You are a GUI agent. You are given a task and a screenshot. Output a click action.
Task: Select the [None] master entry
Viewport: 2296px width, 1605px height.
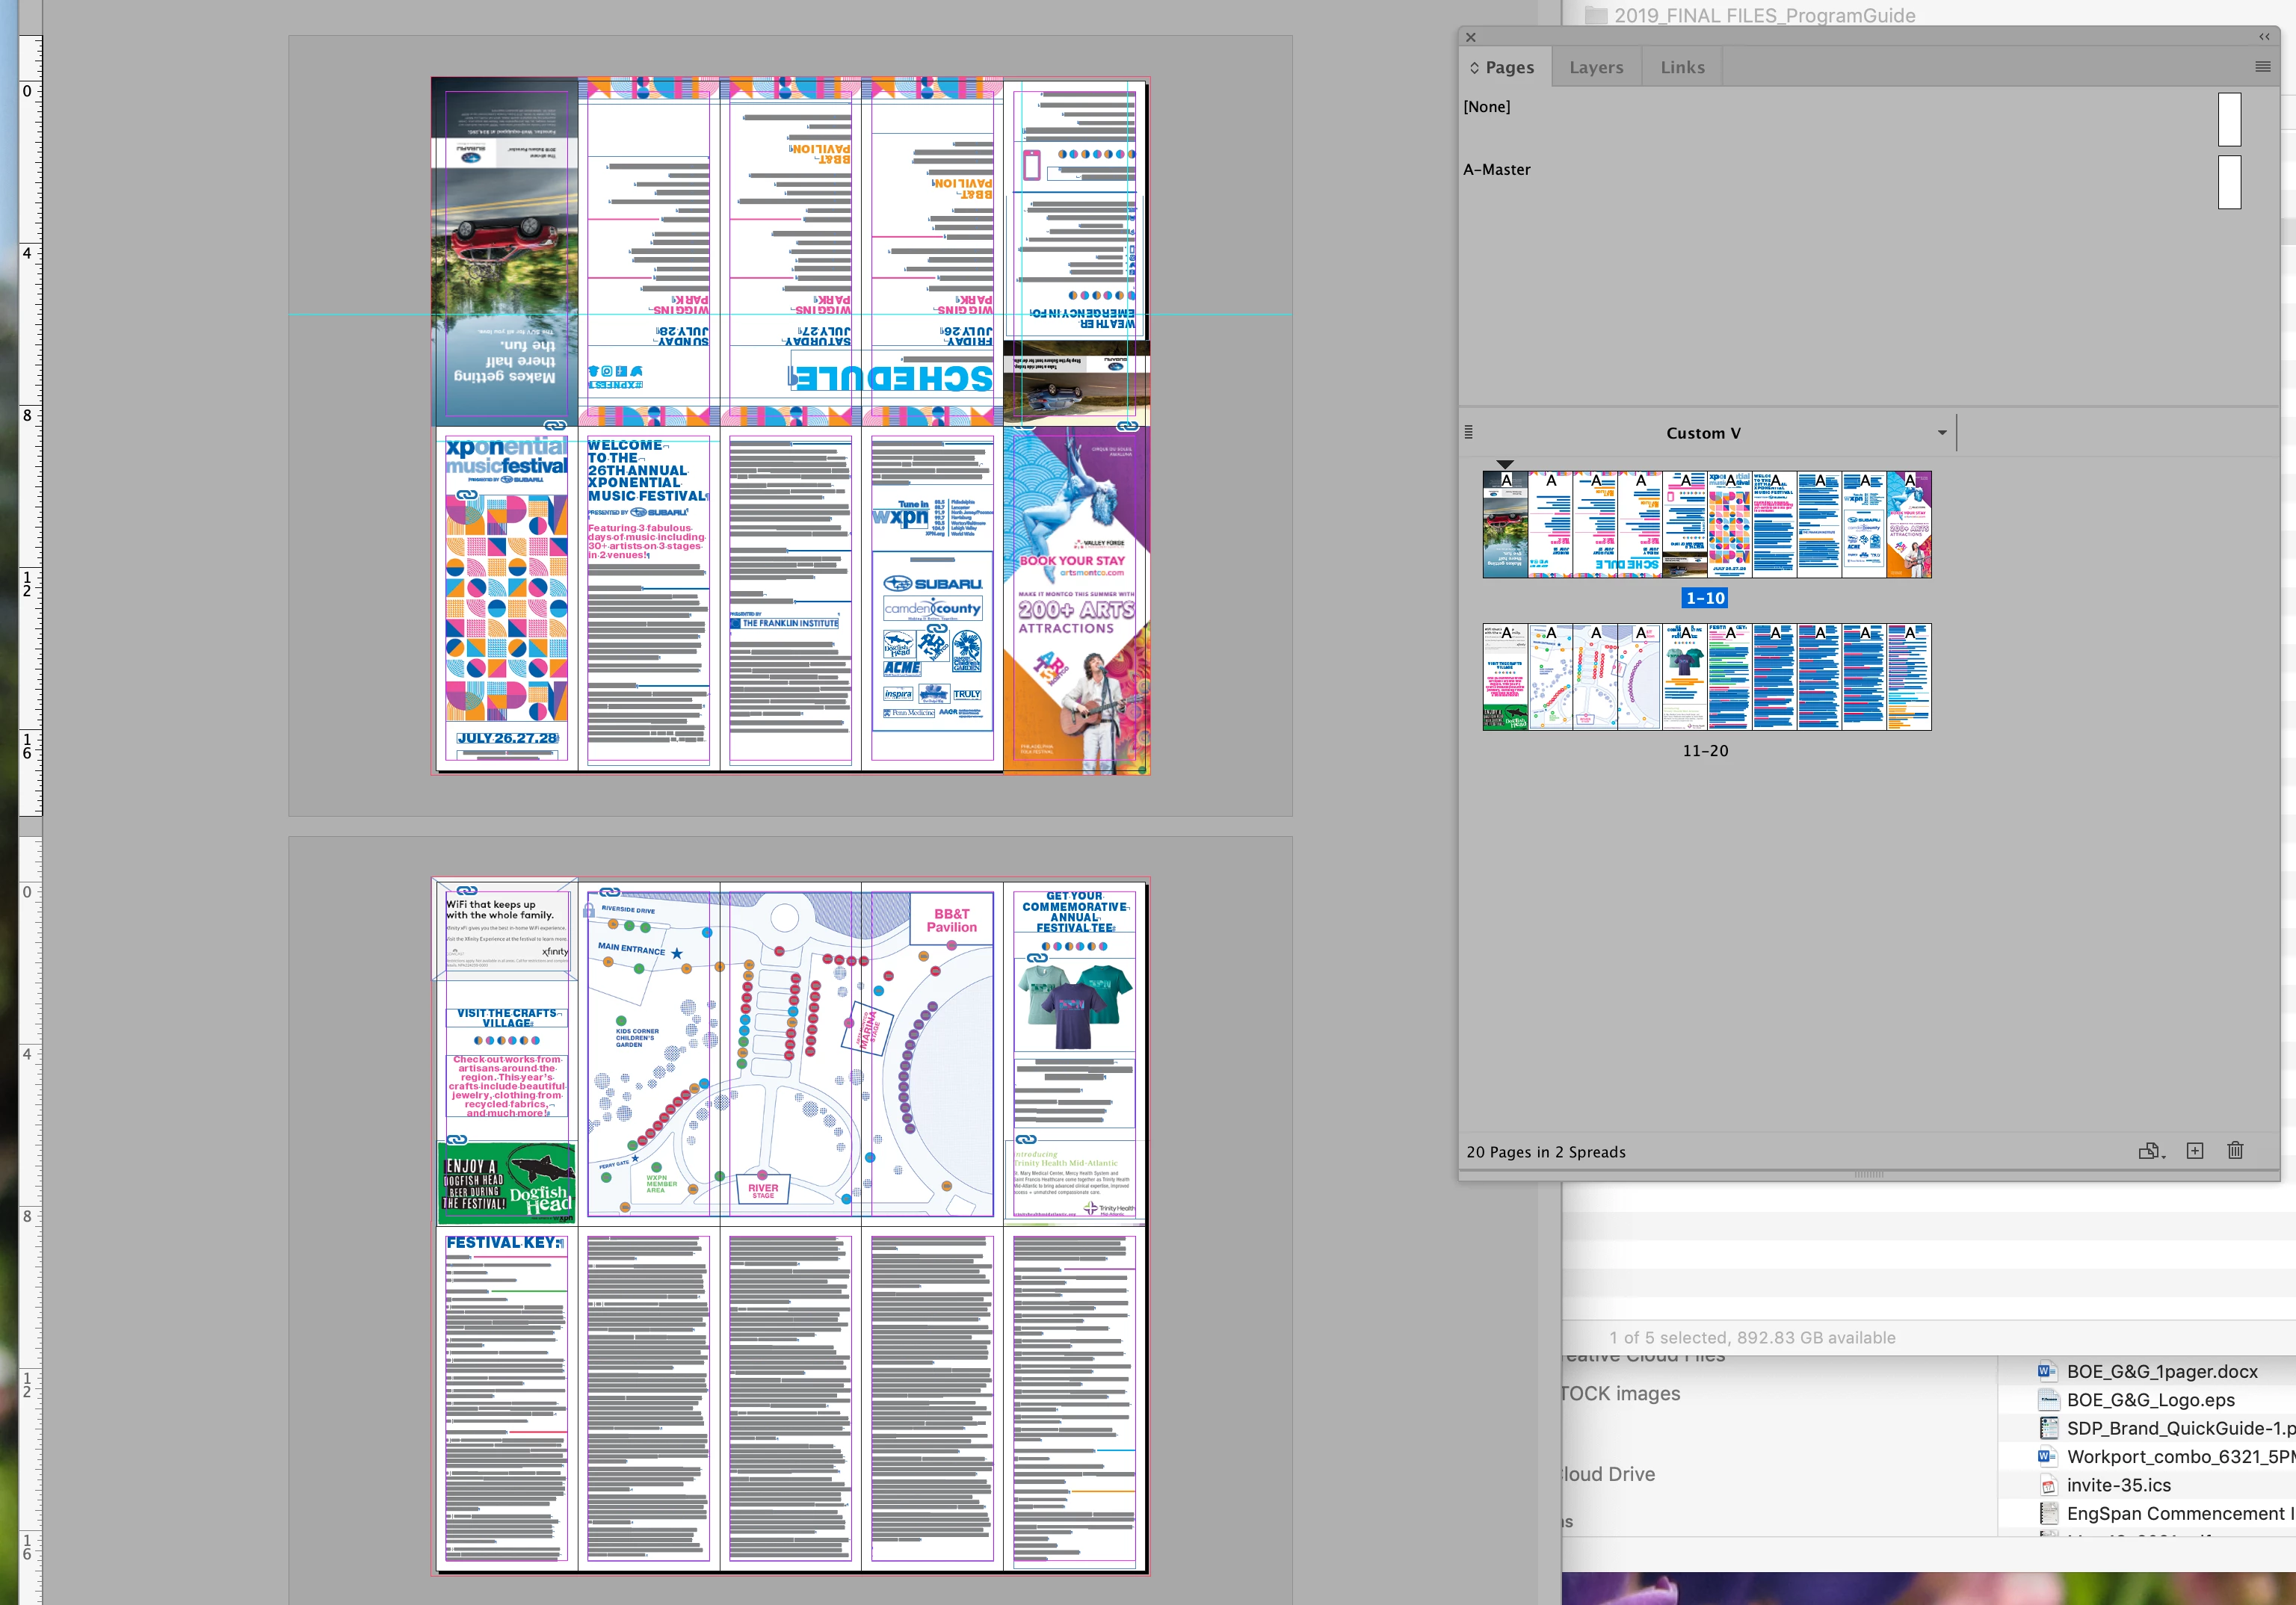coord(1487,107)
